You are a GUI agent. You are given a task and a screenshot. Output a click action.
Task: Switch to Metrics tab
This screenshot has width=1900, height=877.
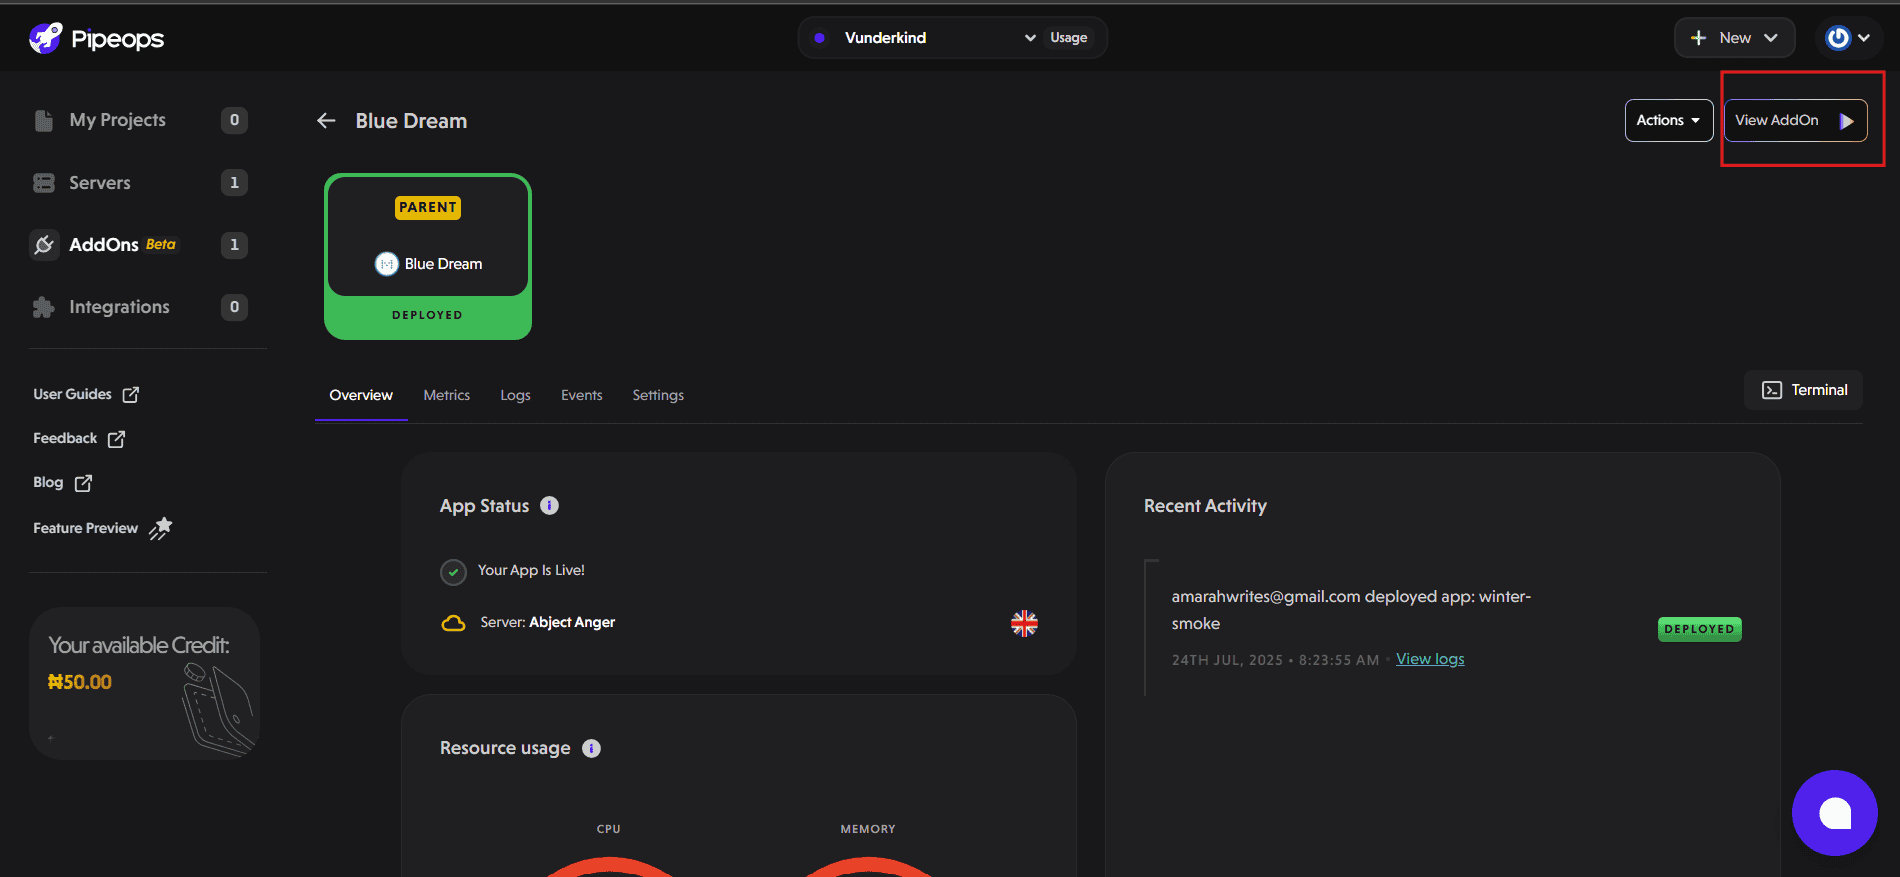447,395
